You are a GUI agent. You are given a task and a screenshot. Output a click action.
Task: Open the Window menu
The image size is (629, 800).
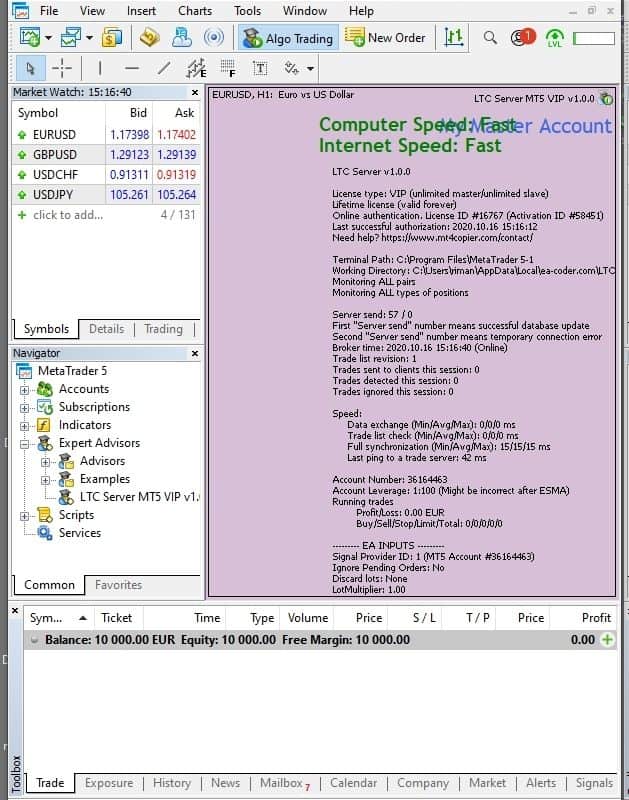coord(305,11)
